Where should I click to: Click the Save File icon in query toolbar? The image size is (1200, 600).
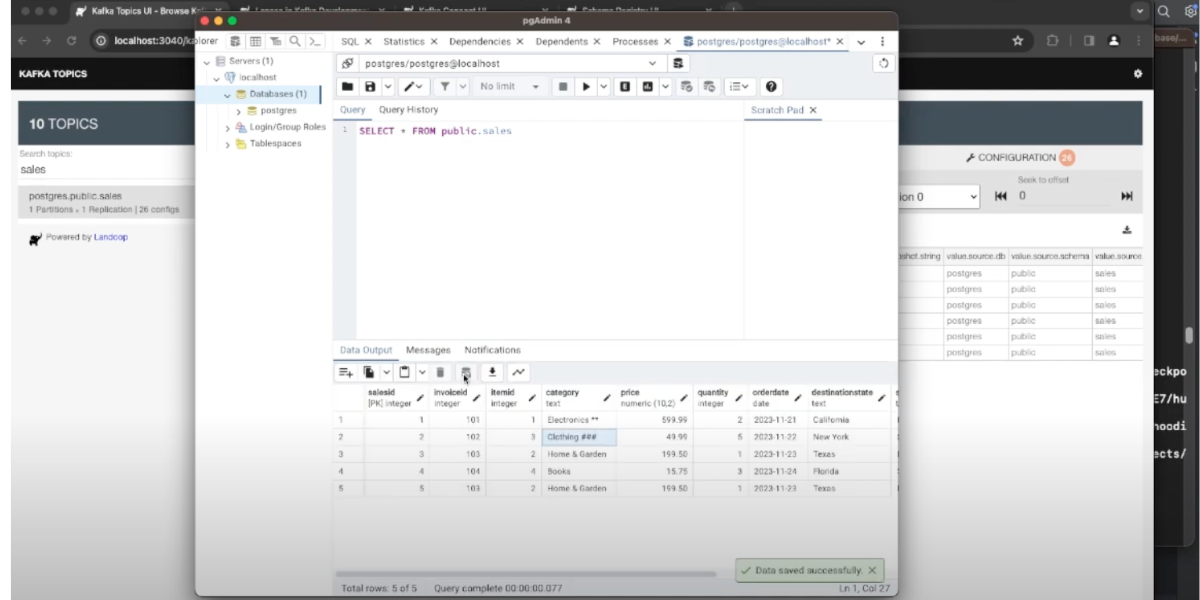point(370,87)
